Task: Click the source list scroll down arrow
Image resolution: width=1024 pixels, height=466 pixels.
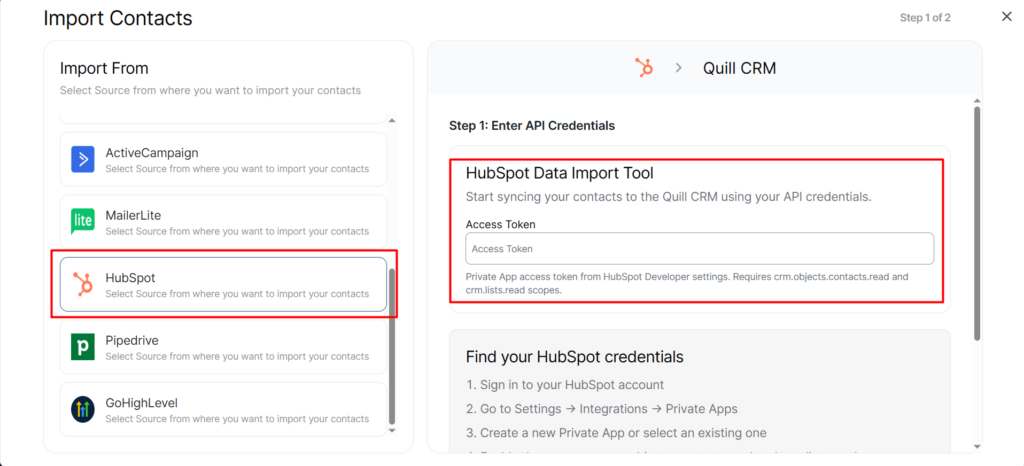Action: point(391,431)
